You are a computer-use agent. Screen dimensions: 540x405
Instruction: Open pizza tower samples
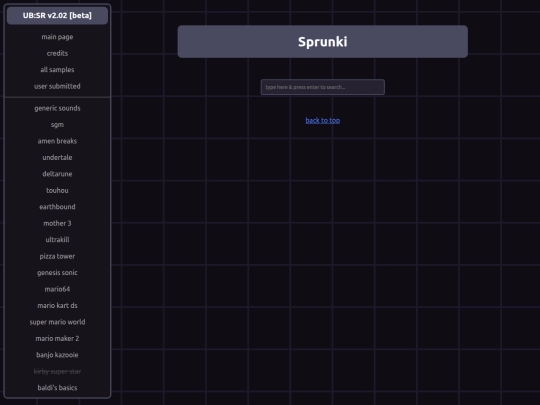pos(57,256)
